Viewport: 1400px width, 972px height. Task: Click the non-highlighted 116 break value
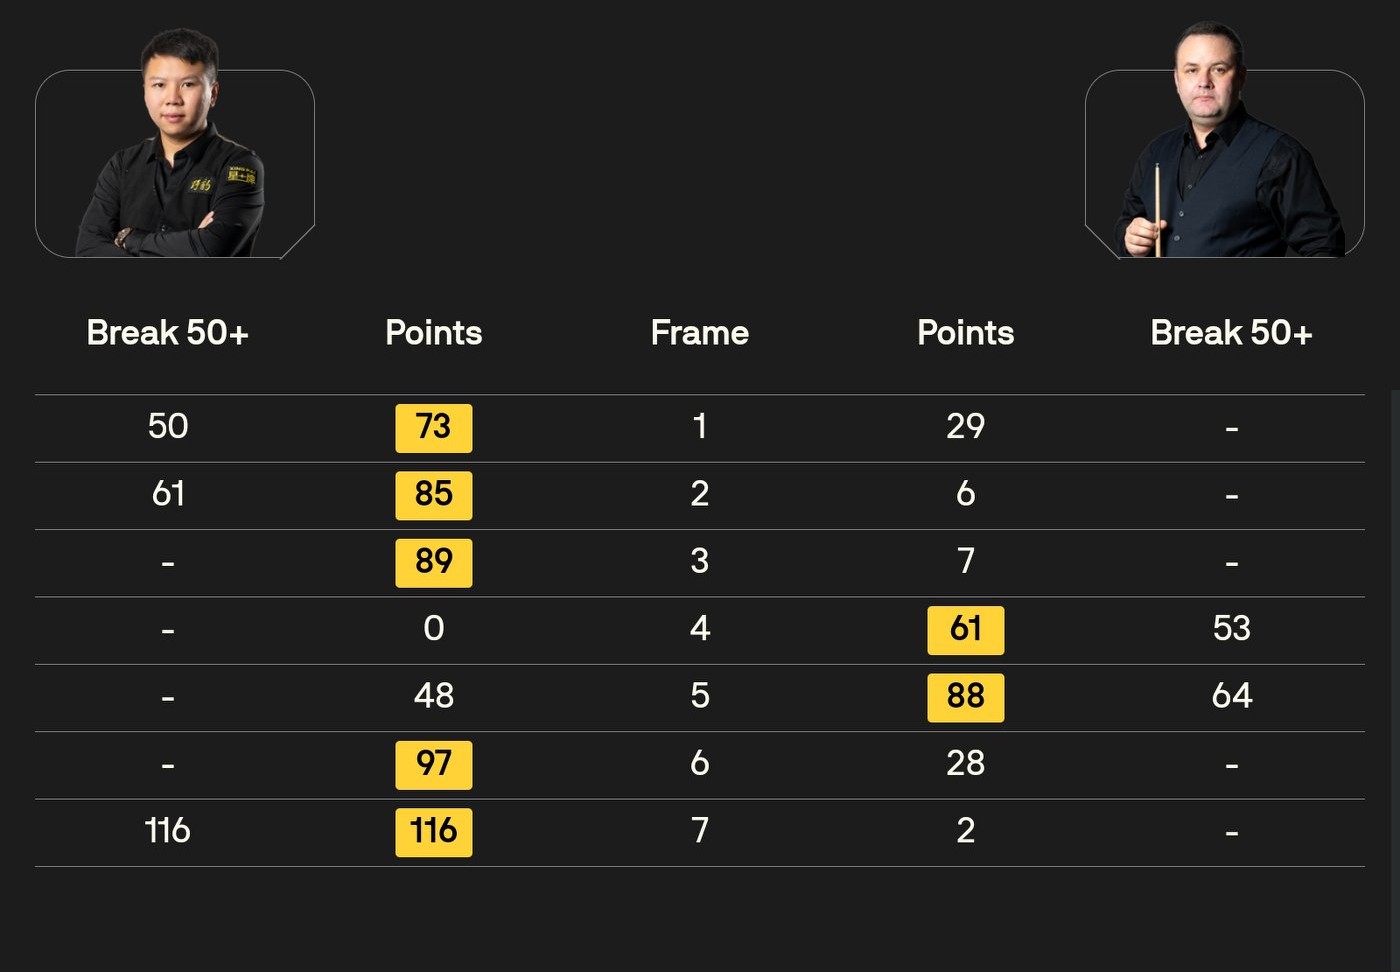(x=168, y=831)
